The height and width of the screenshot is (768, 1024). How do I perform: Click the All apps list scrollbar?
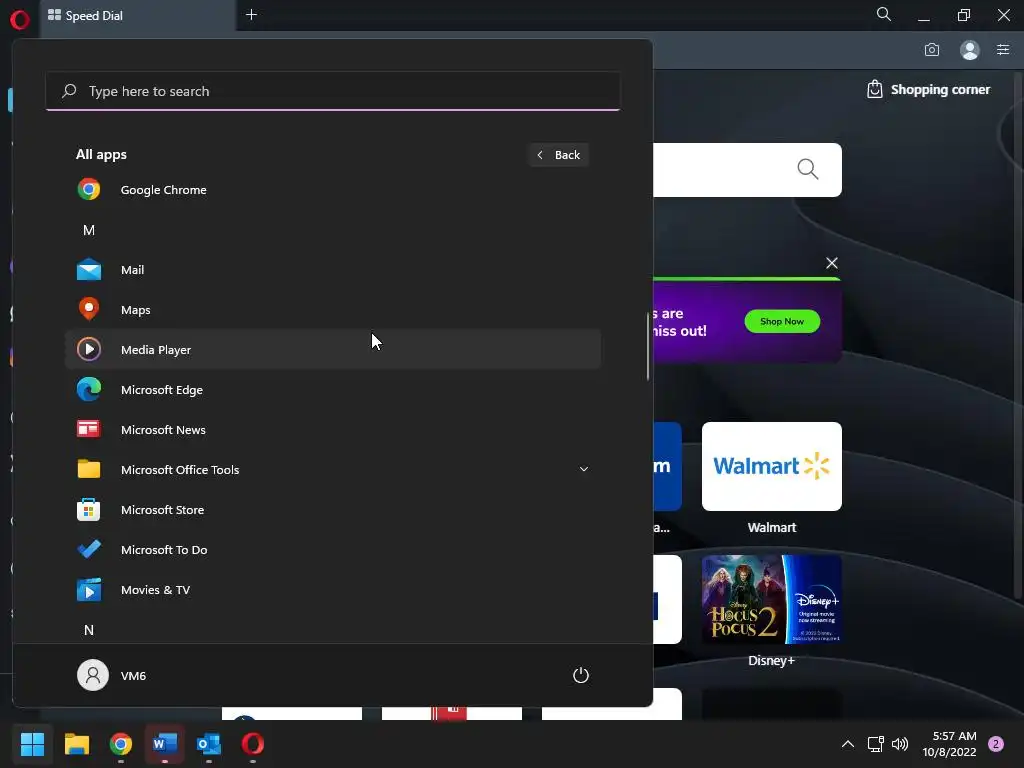(648, 346)
